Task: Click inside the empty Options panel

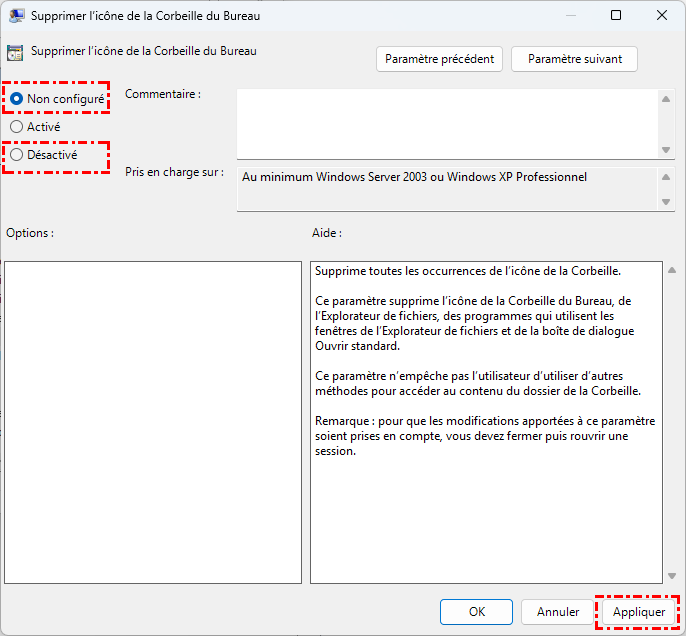Action: coord(152,422)
